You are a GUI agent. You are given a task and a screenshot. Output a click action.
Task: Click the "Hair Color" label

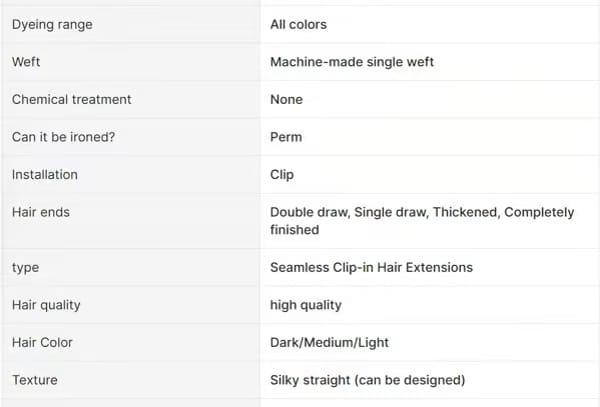pyautogui.click(x=42, y=343)
